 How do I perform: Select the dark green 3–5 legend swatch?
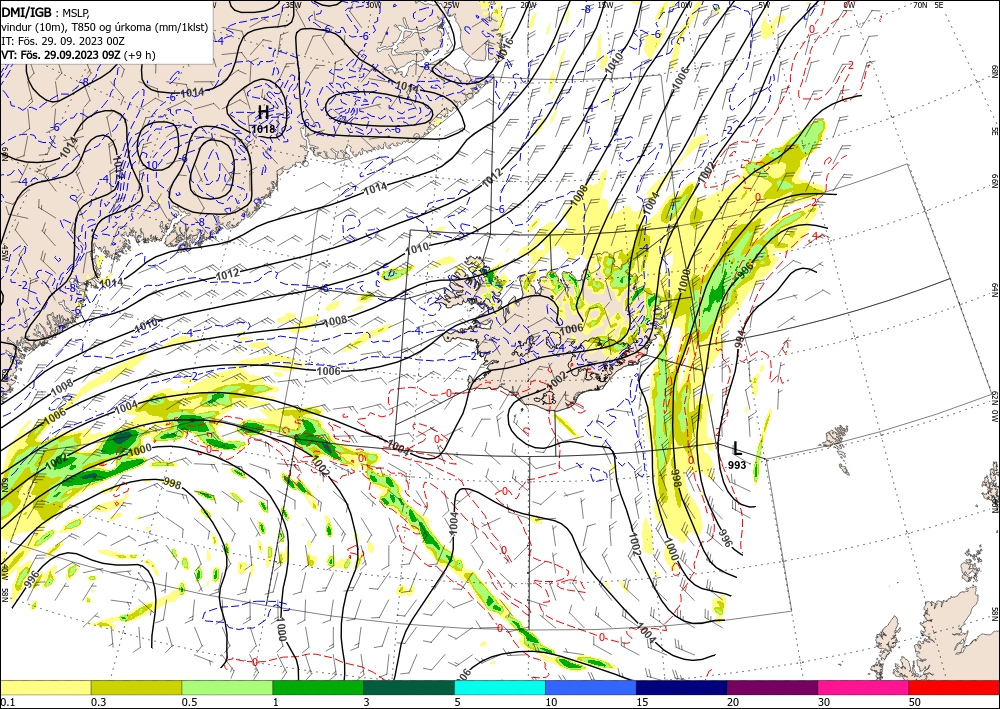pos(409,687)
